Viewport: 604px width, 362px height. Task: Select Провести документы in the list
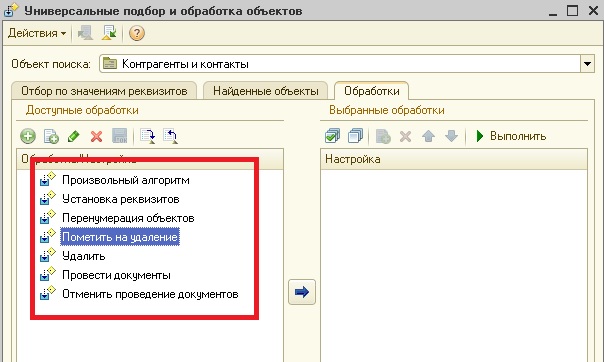(116, 275)
